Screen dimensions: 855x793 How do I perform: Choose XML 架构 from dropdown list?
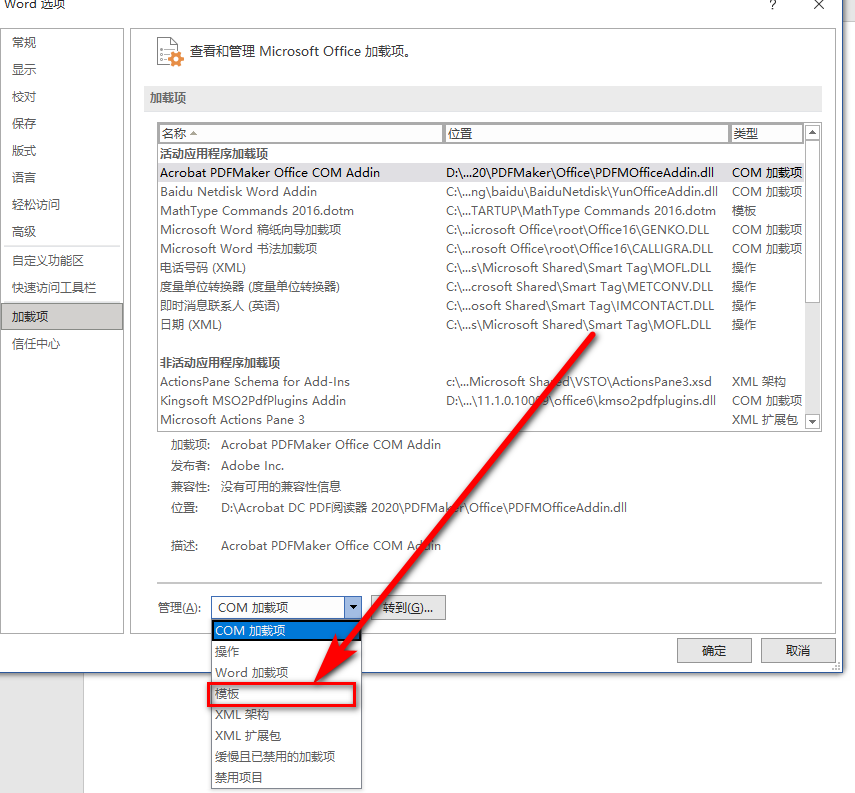coord(286,714)
